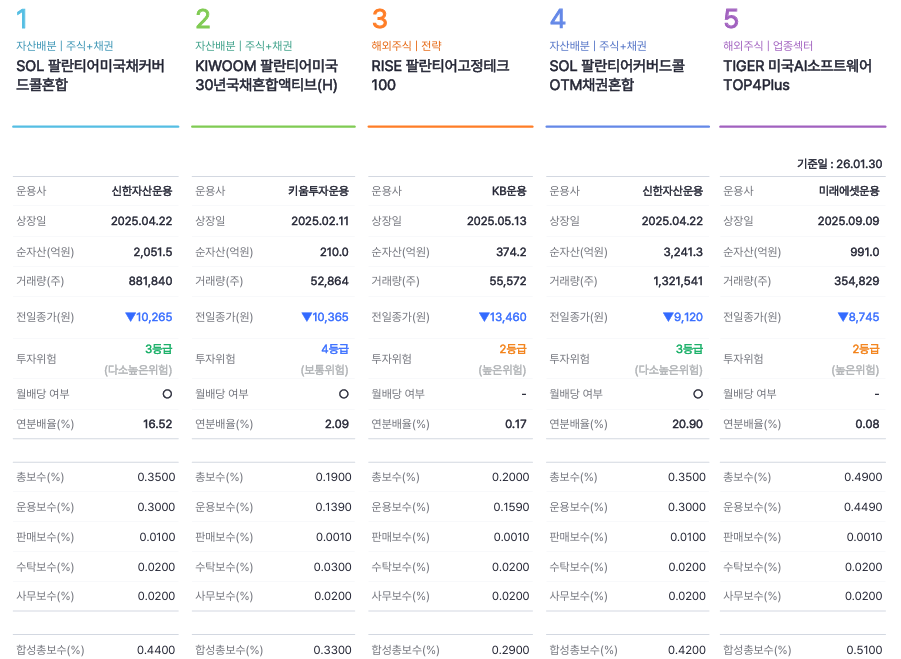The height and width of the screenshot is (659, 901).
Task: Click the rank number 1 heading
Action: (22, 19)
